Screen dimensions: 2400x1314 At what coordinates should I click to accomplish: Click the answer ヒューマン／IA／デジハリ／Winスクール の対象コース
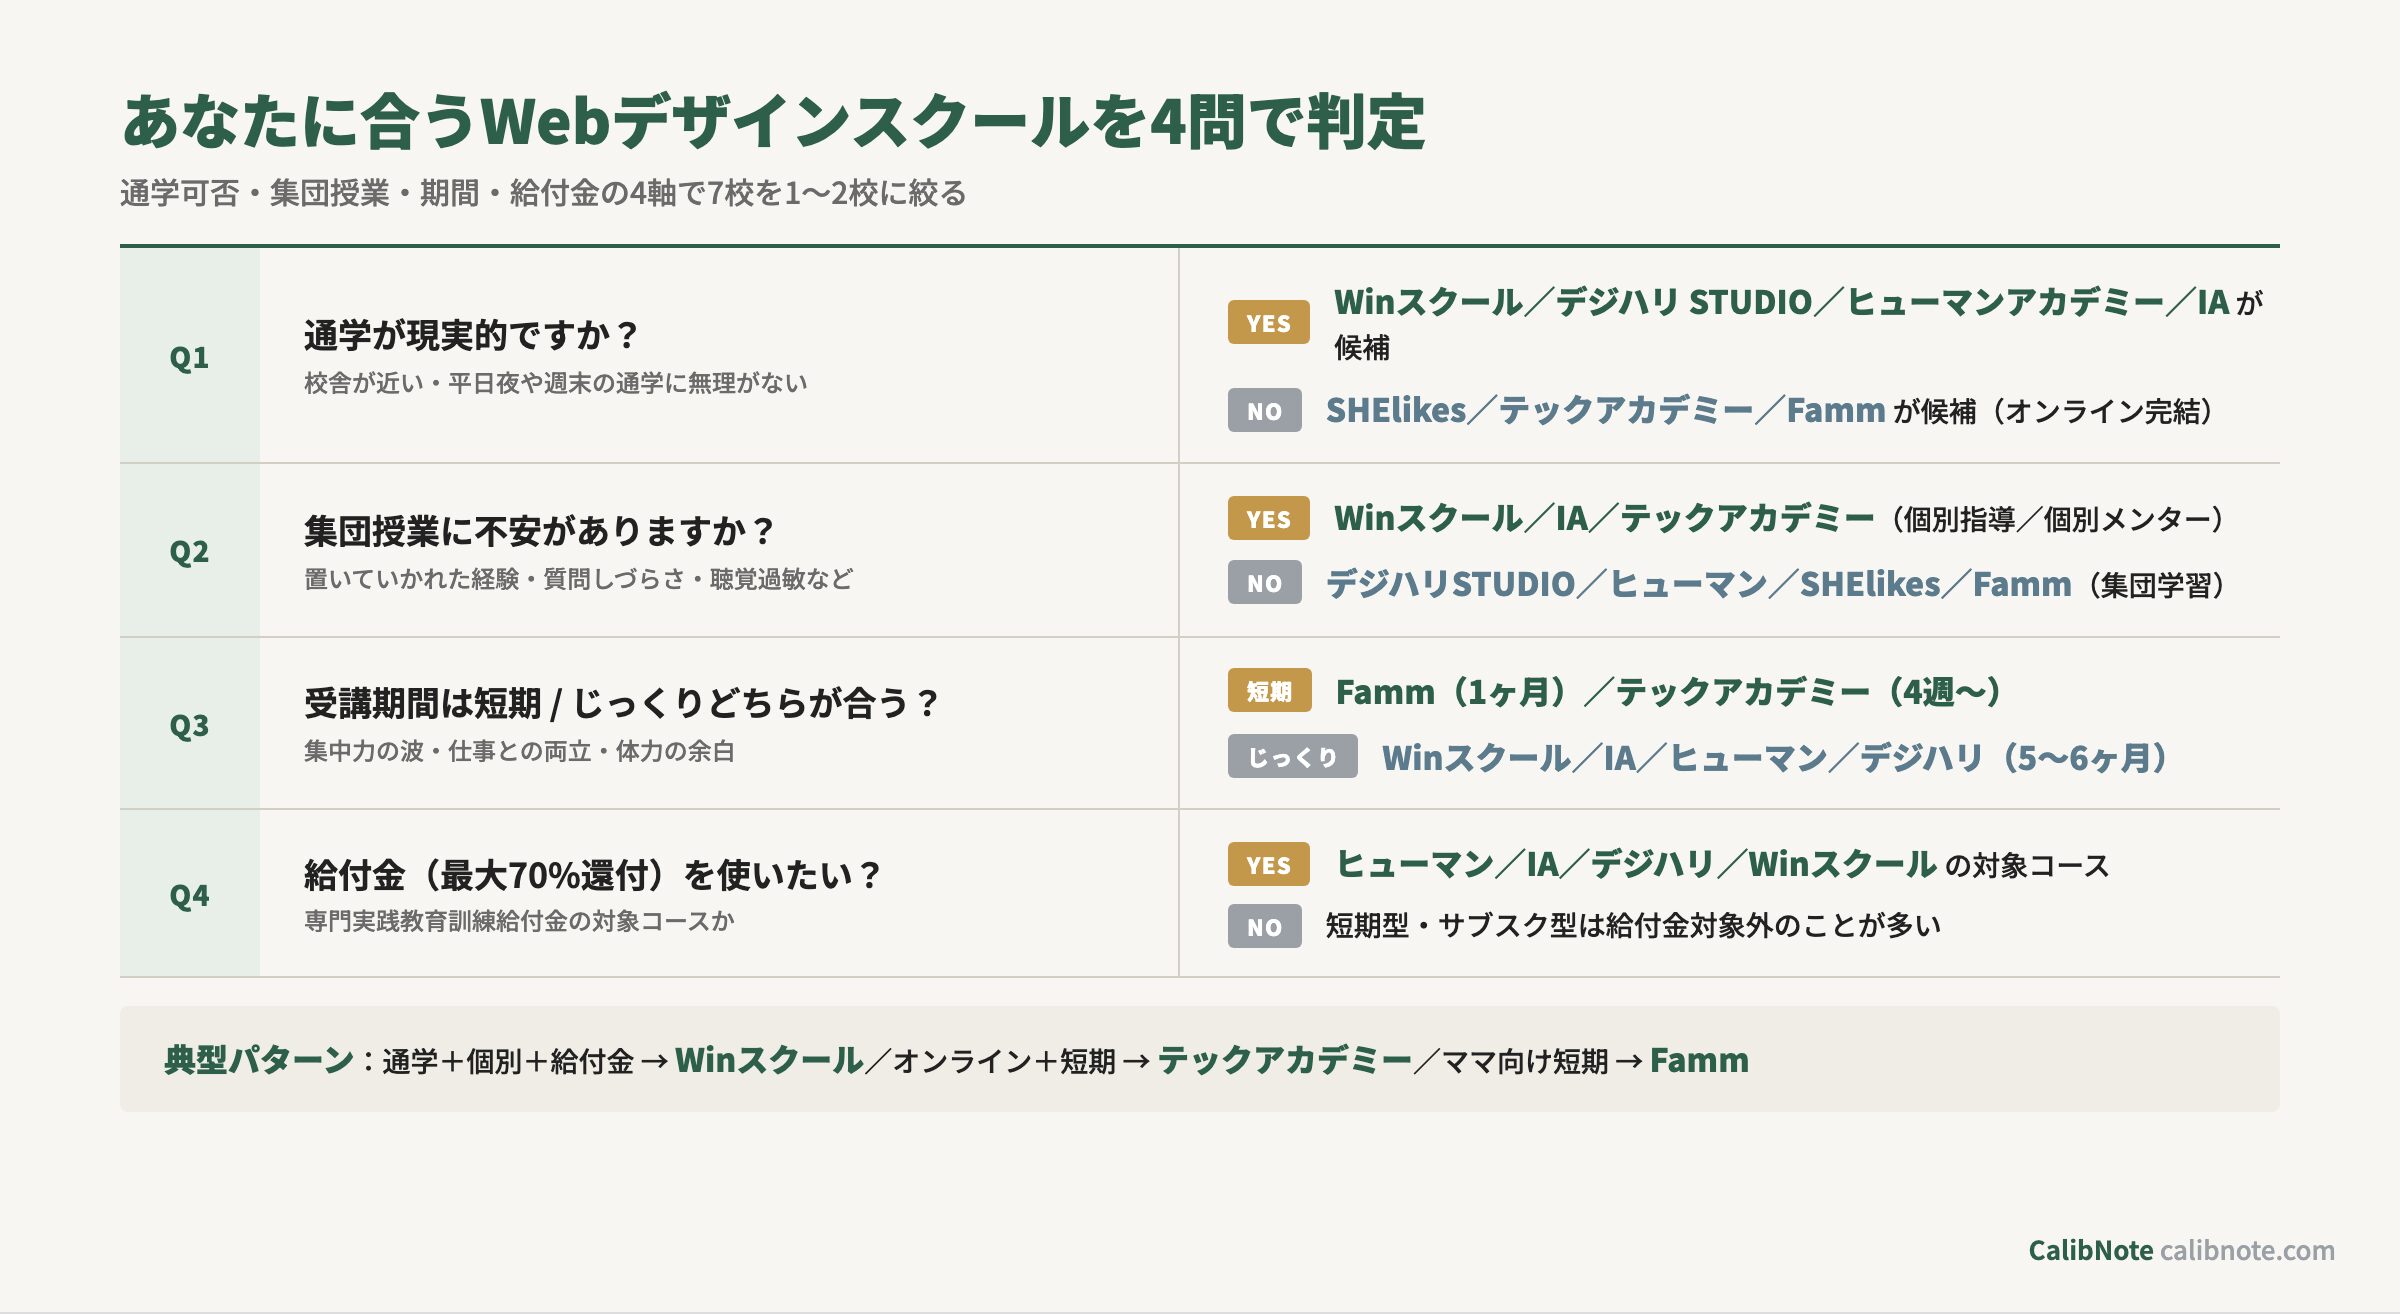click(1723, 865)
